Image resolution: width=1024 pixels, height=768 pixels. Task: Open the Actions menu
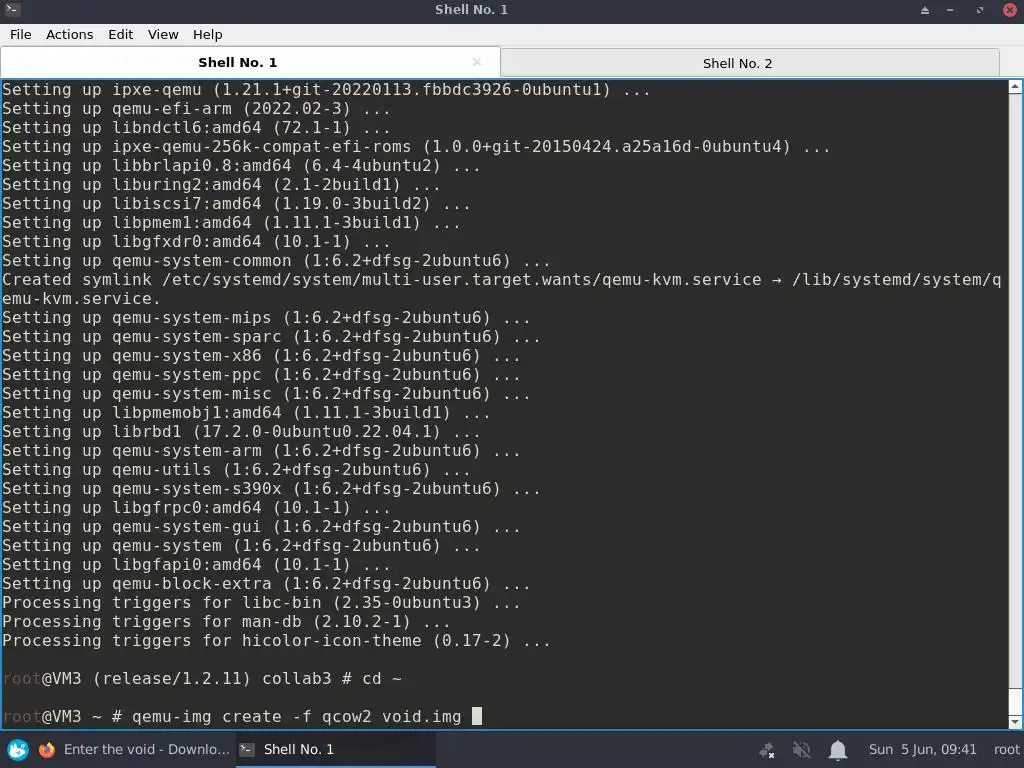pos(69,35)
